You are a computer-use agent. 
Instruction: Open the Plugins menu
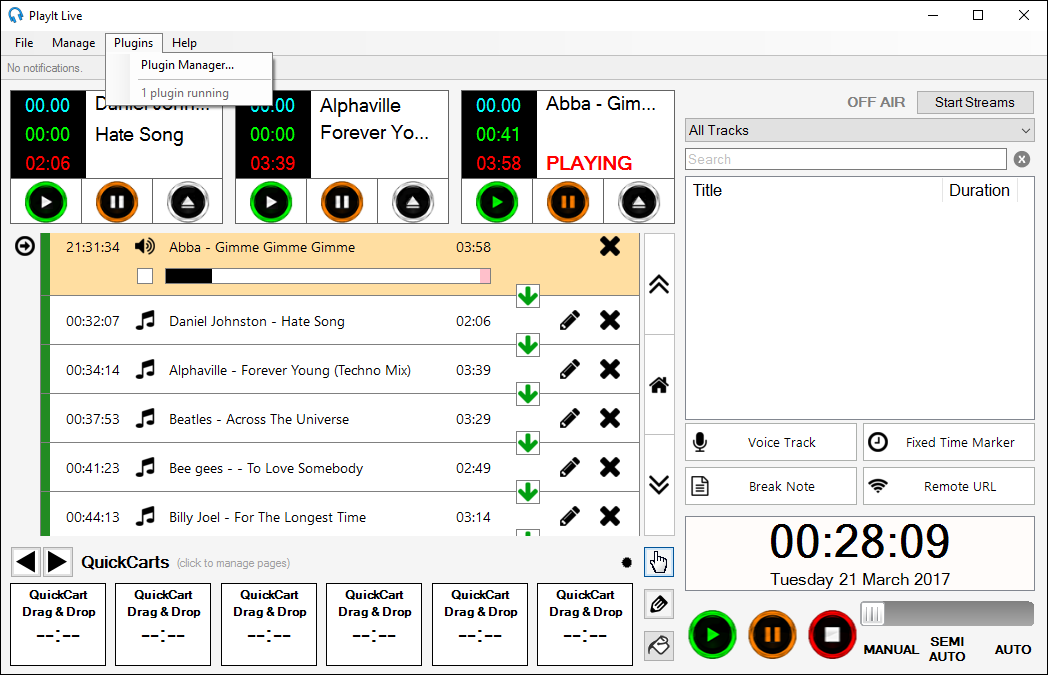[x=134, y=43]
